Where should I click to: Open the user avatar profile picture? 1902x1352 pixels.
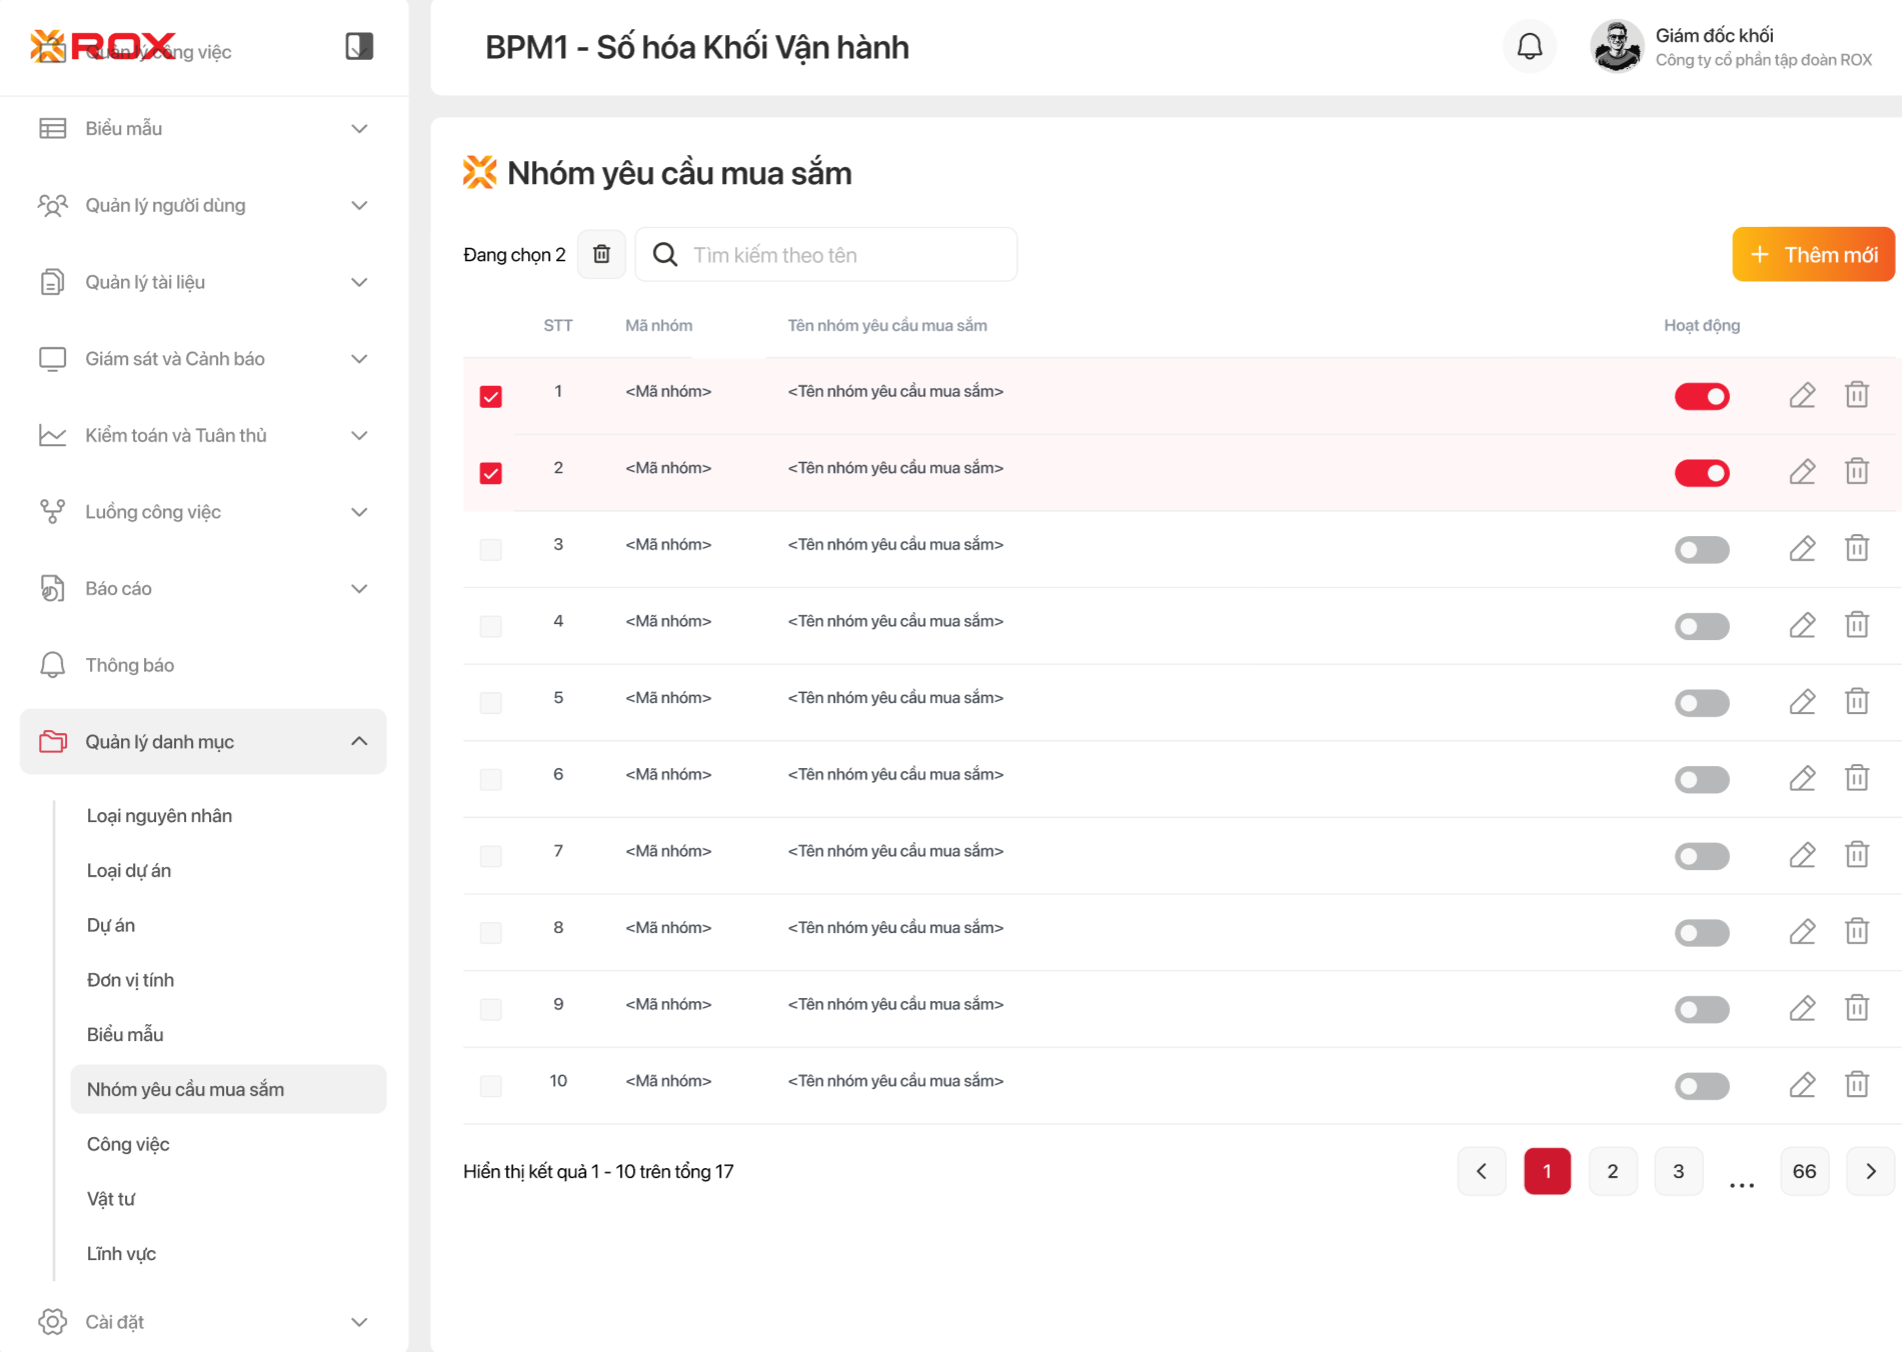(1616, 46)
